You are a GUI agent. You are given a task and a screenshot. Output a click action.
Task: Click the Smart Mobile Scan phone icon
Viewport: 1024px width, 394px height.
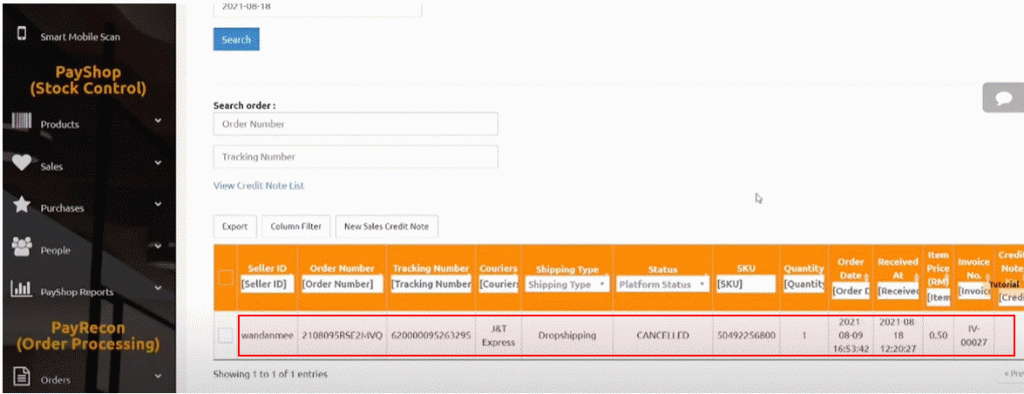[22, 34]
